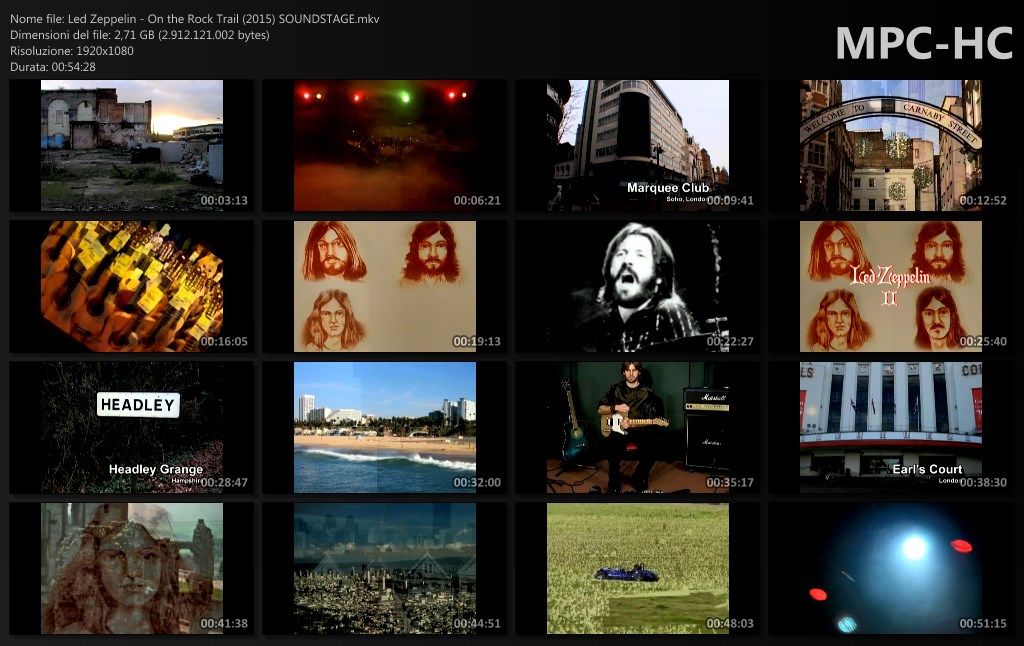The image size is (1024, 646).
Task: Click the MPC-HC logo text
Action: coord(924,43)
